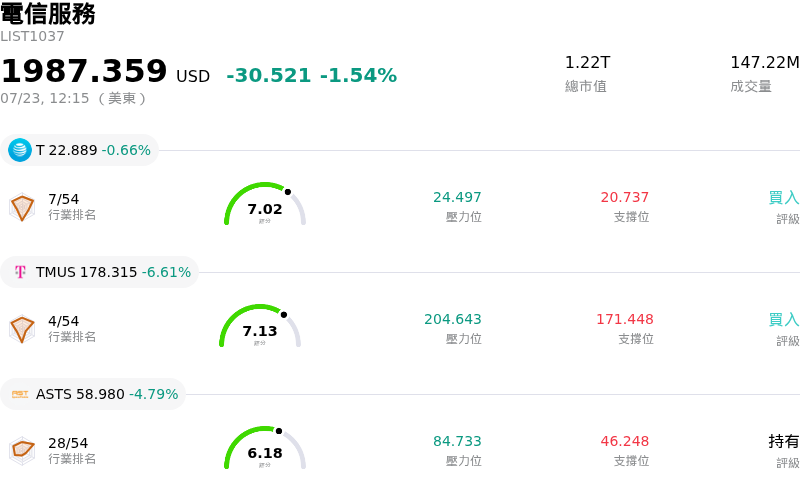Click the AT&T globe logo icon
Viewport: 800px width, 488px height.
pos(20,150)
